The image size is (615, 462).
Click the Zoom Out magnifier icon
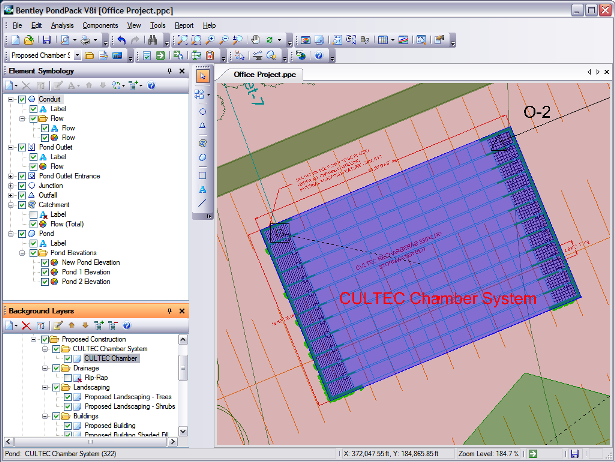click(x=224, y=40)
